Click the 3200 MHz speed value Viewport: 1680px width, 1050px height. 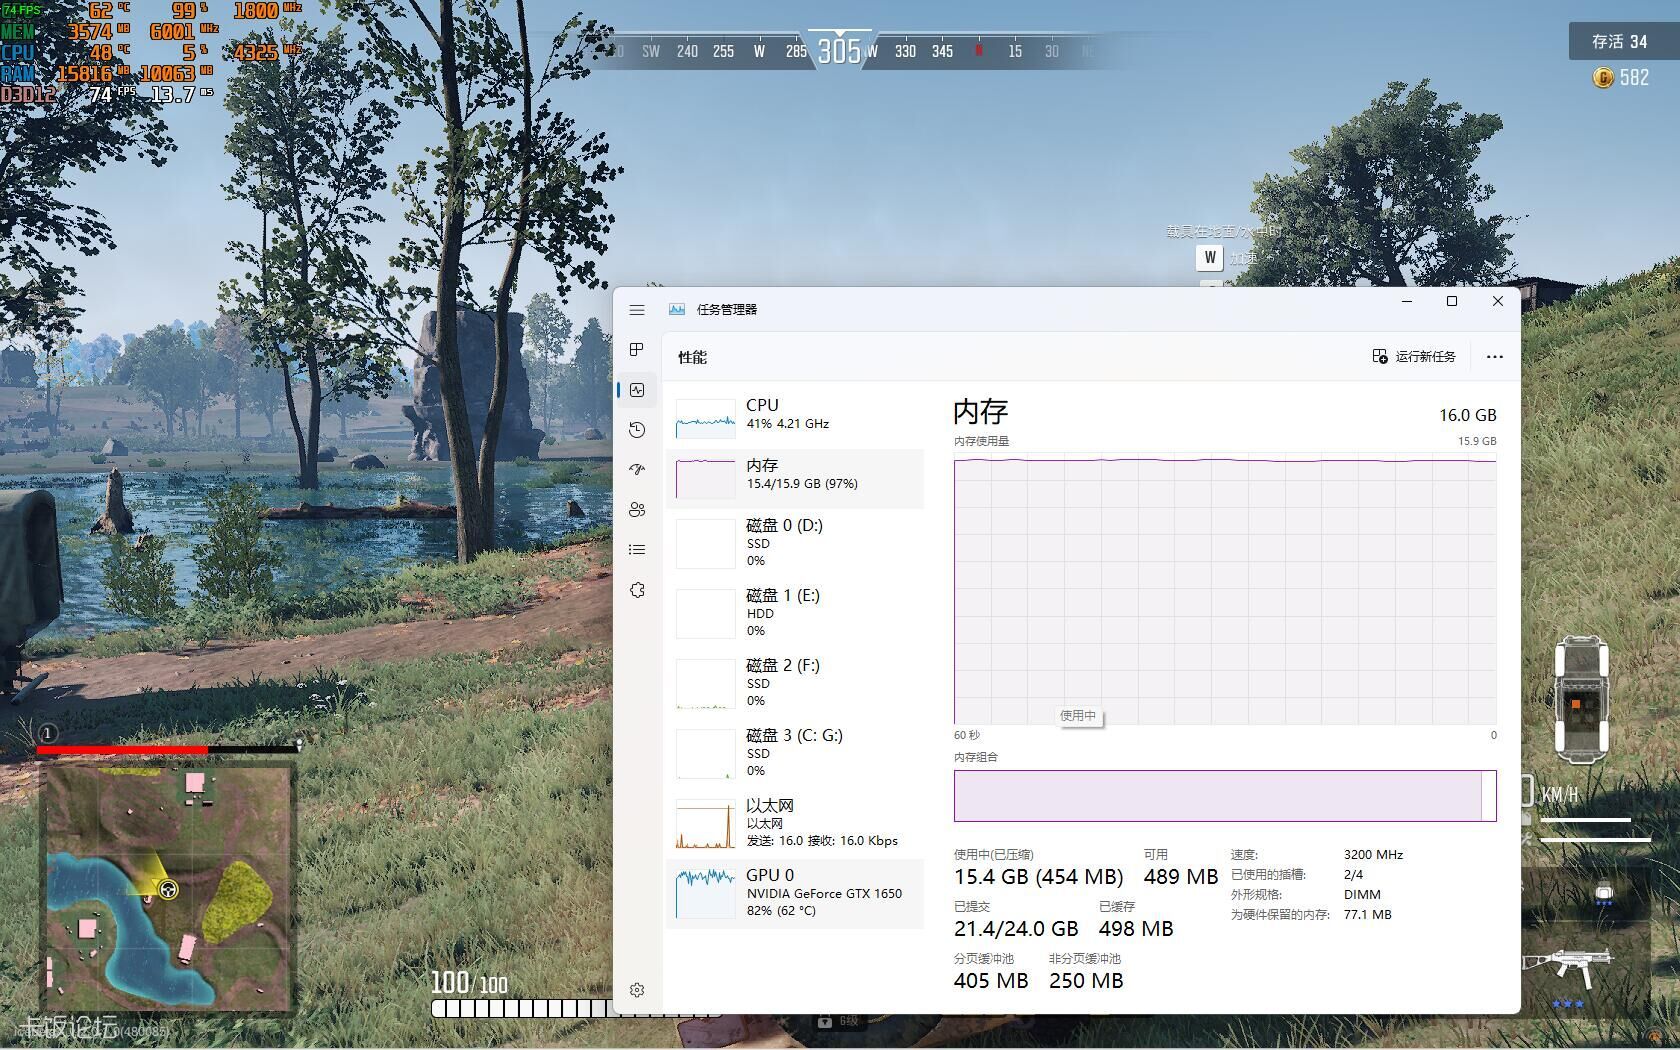click(x=1373, y=855)
